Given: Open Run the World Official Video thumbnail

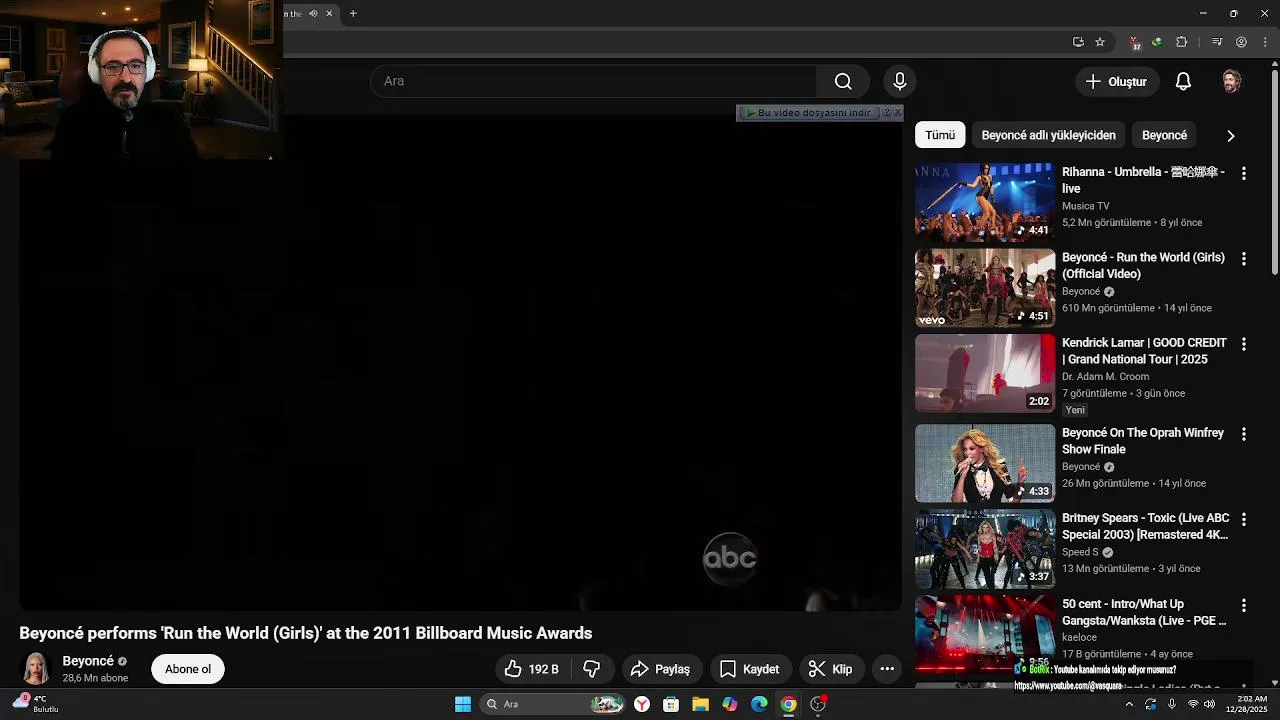Looking at the screenshot, I should click(x=985, y=288).
